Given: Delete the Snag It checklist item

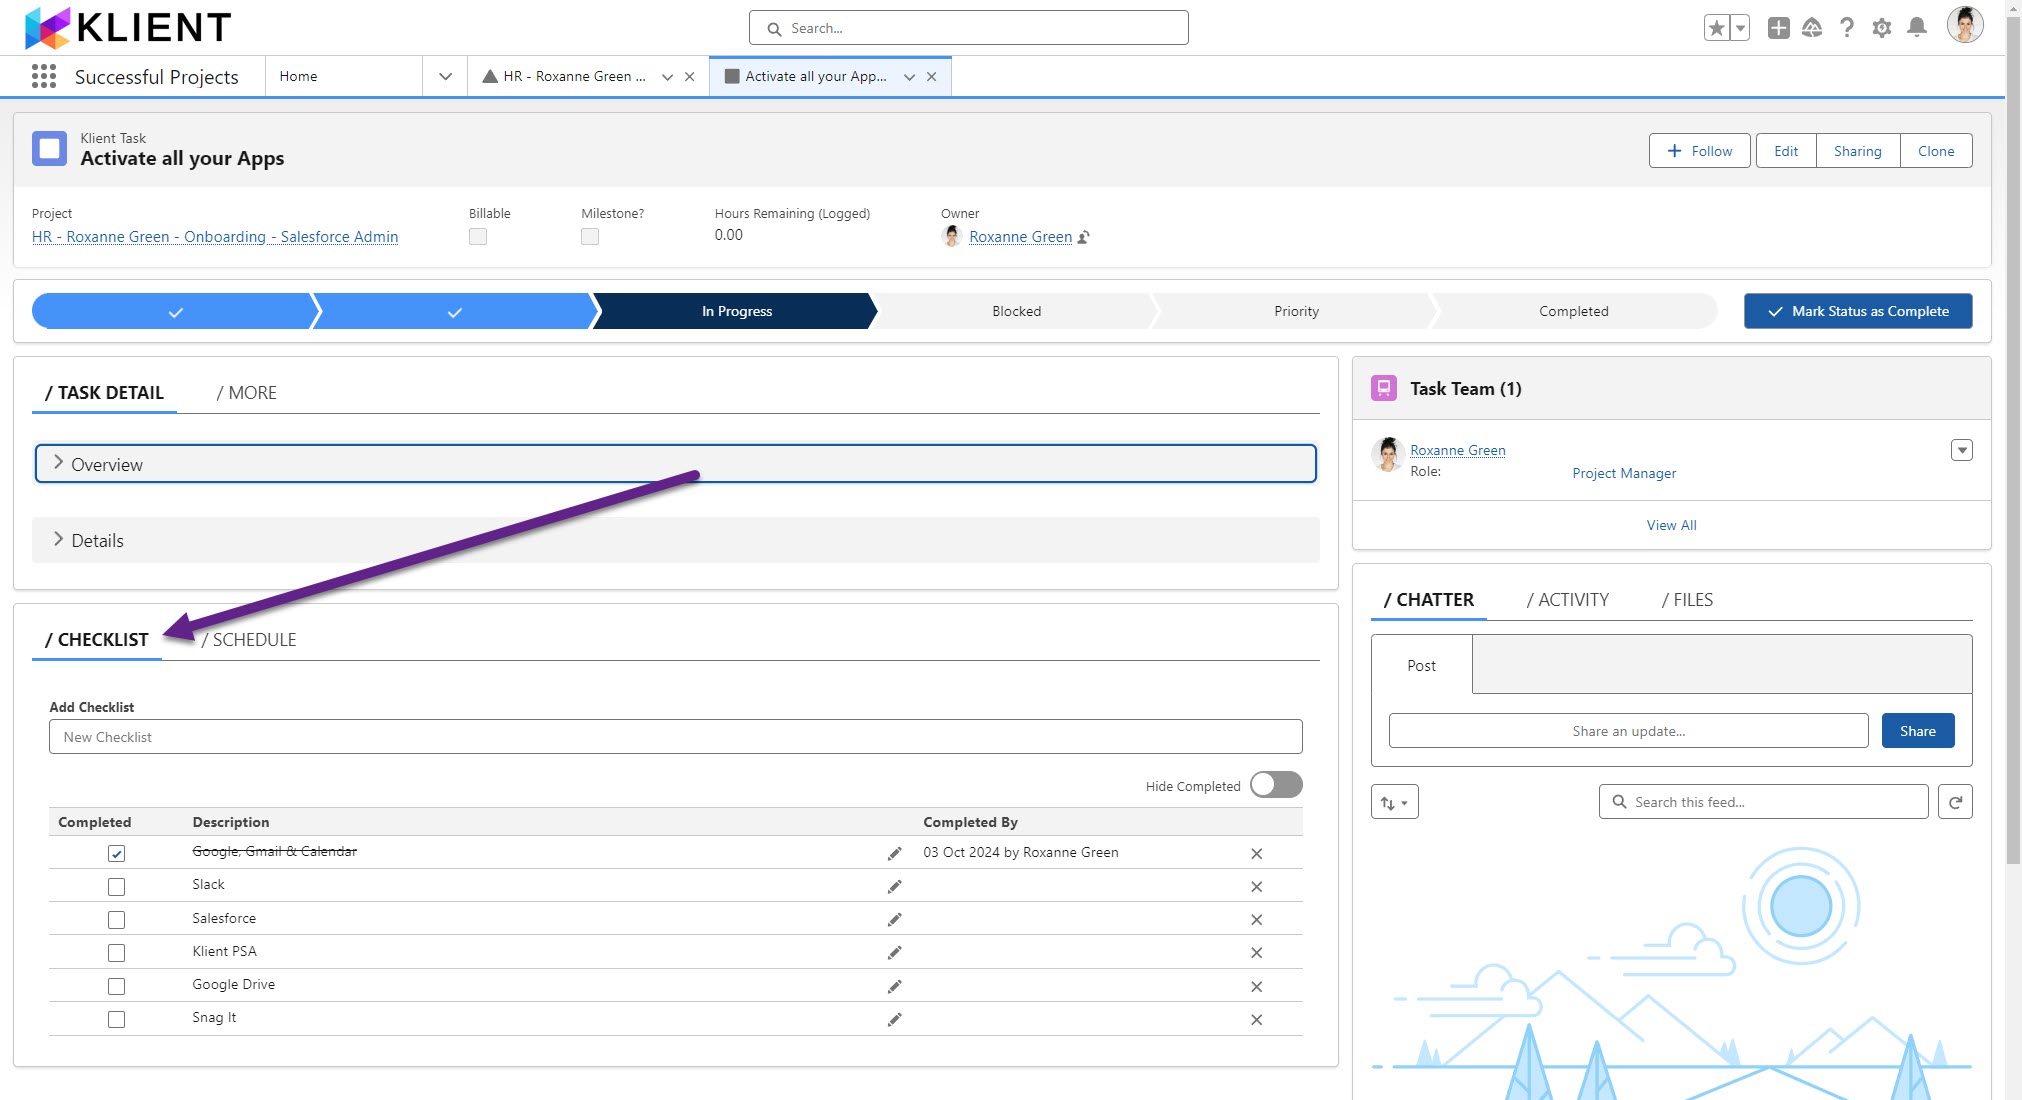Looking at the screenshot, I should click(1256, 1020).
